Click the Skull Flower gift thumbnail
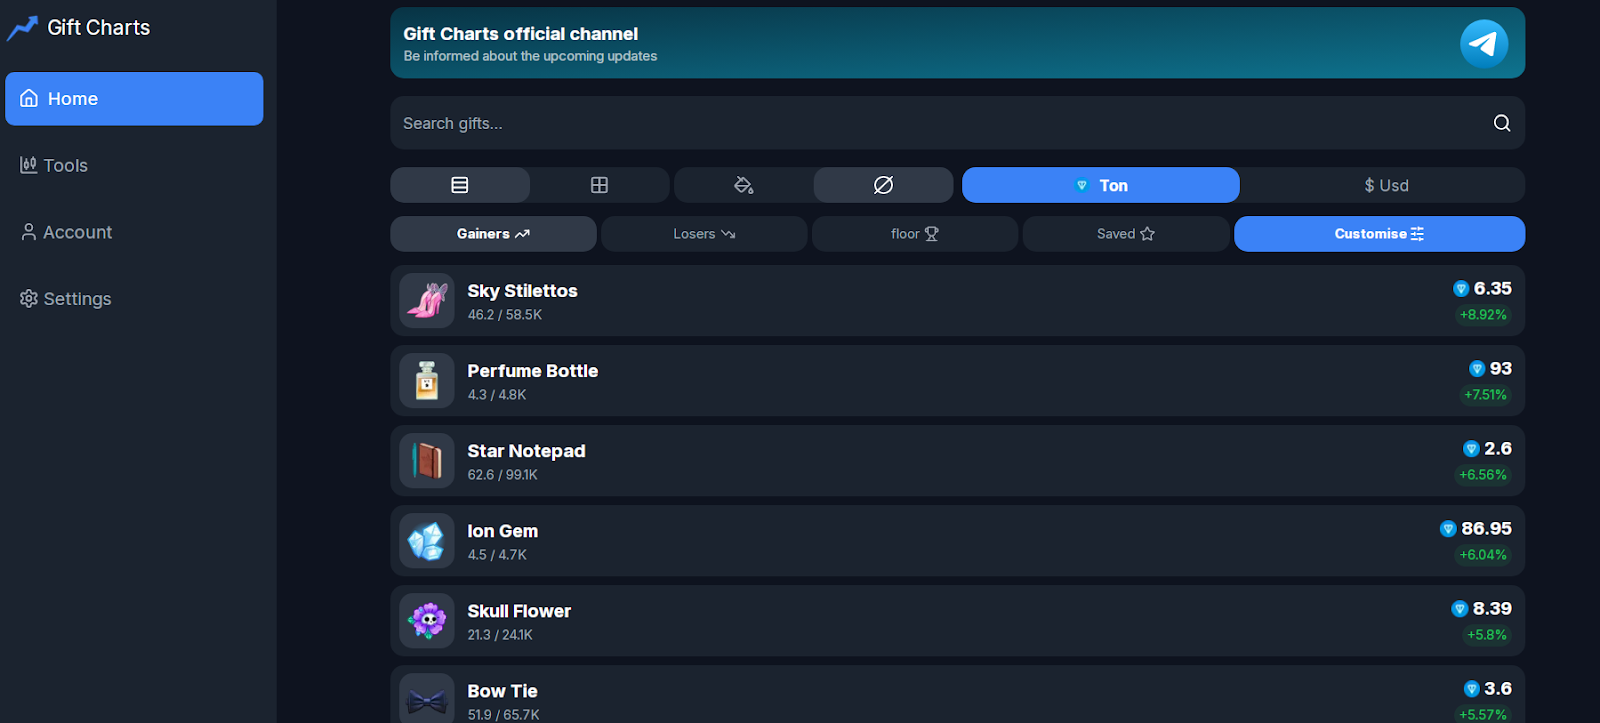1600x723 pixels. pyautogui.click(x=427, y=621)
